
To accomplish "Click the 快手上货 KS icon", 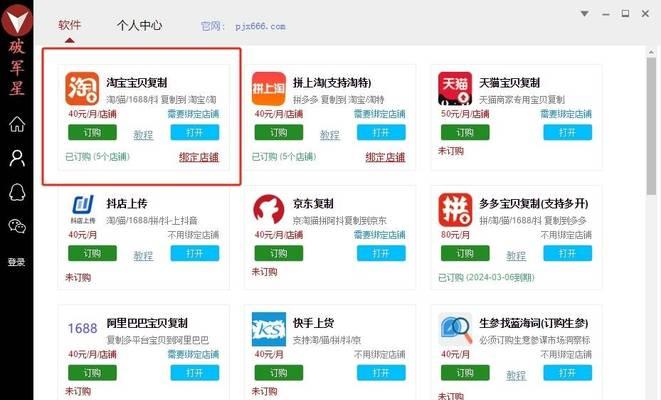I will [269, 329].
